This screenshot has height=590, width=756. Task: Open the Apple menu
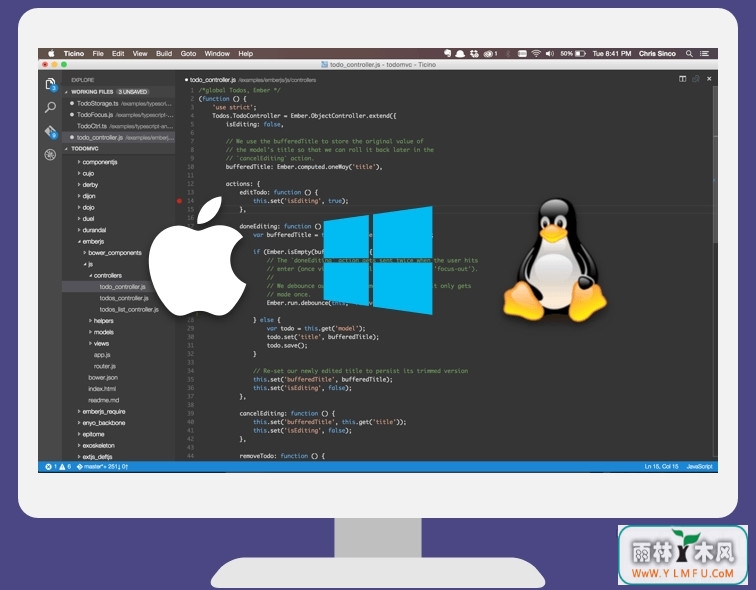(x=51, y=54)
